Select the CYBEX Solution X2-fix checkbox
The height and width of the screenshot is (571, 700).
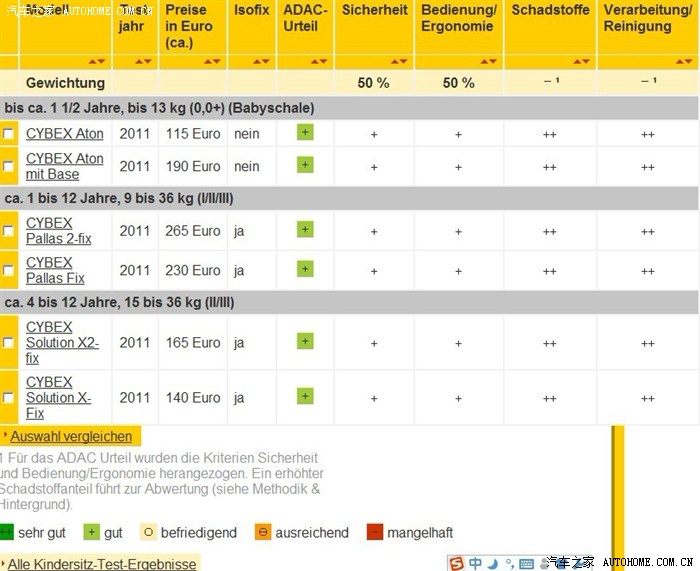tap(8, 342)
